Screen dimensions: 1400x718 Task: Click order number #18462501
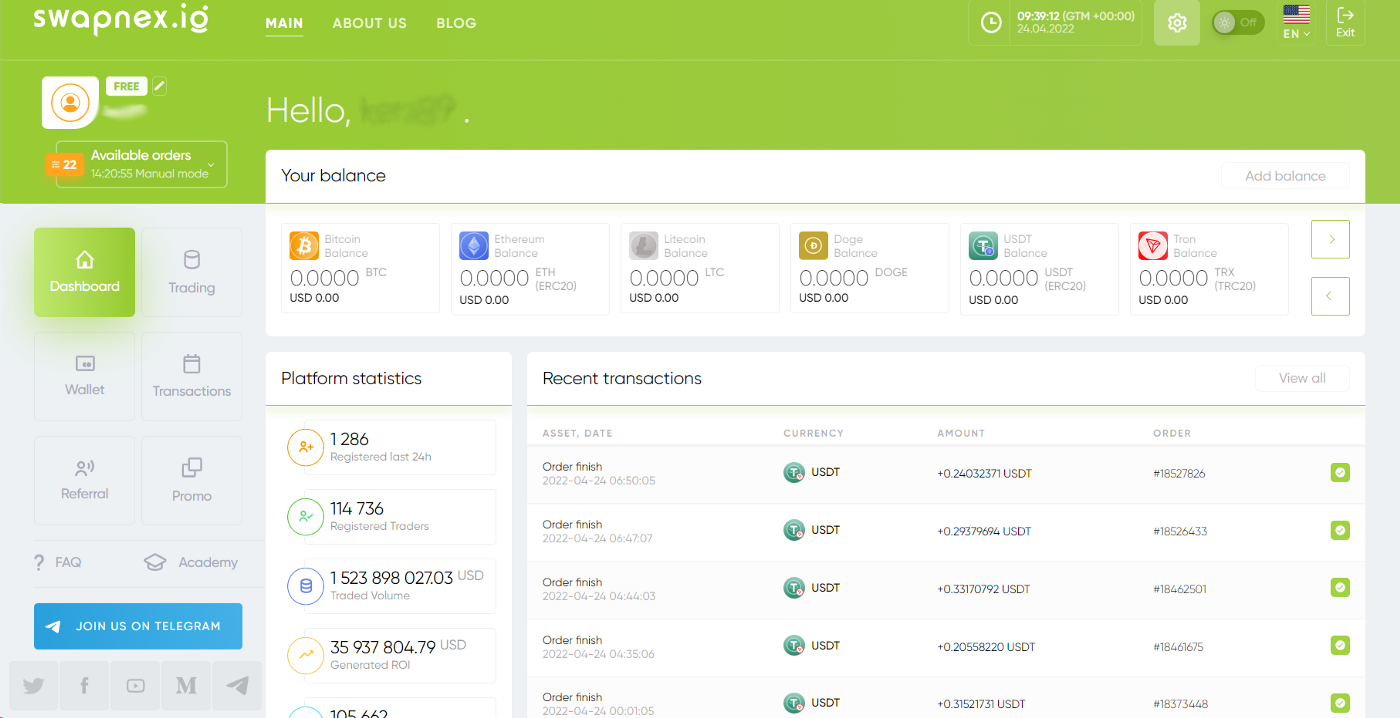point(1180,590)
